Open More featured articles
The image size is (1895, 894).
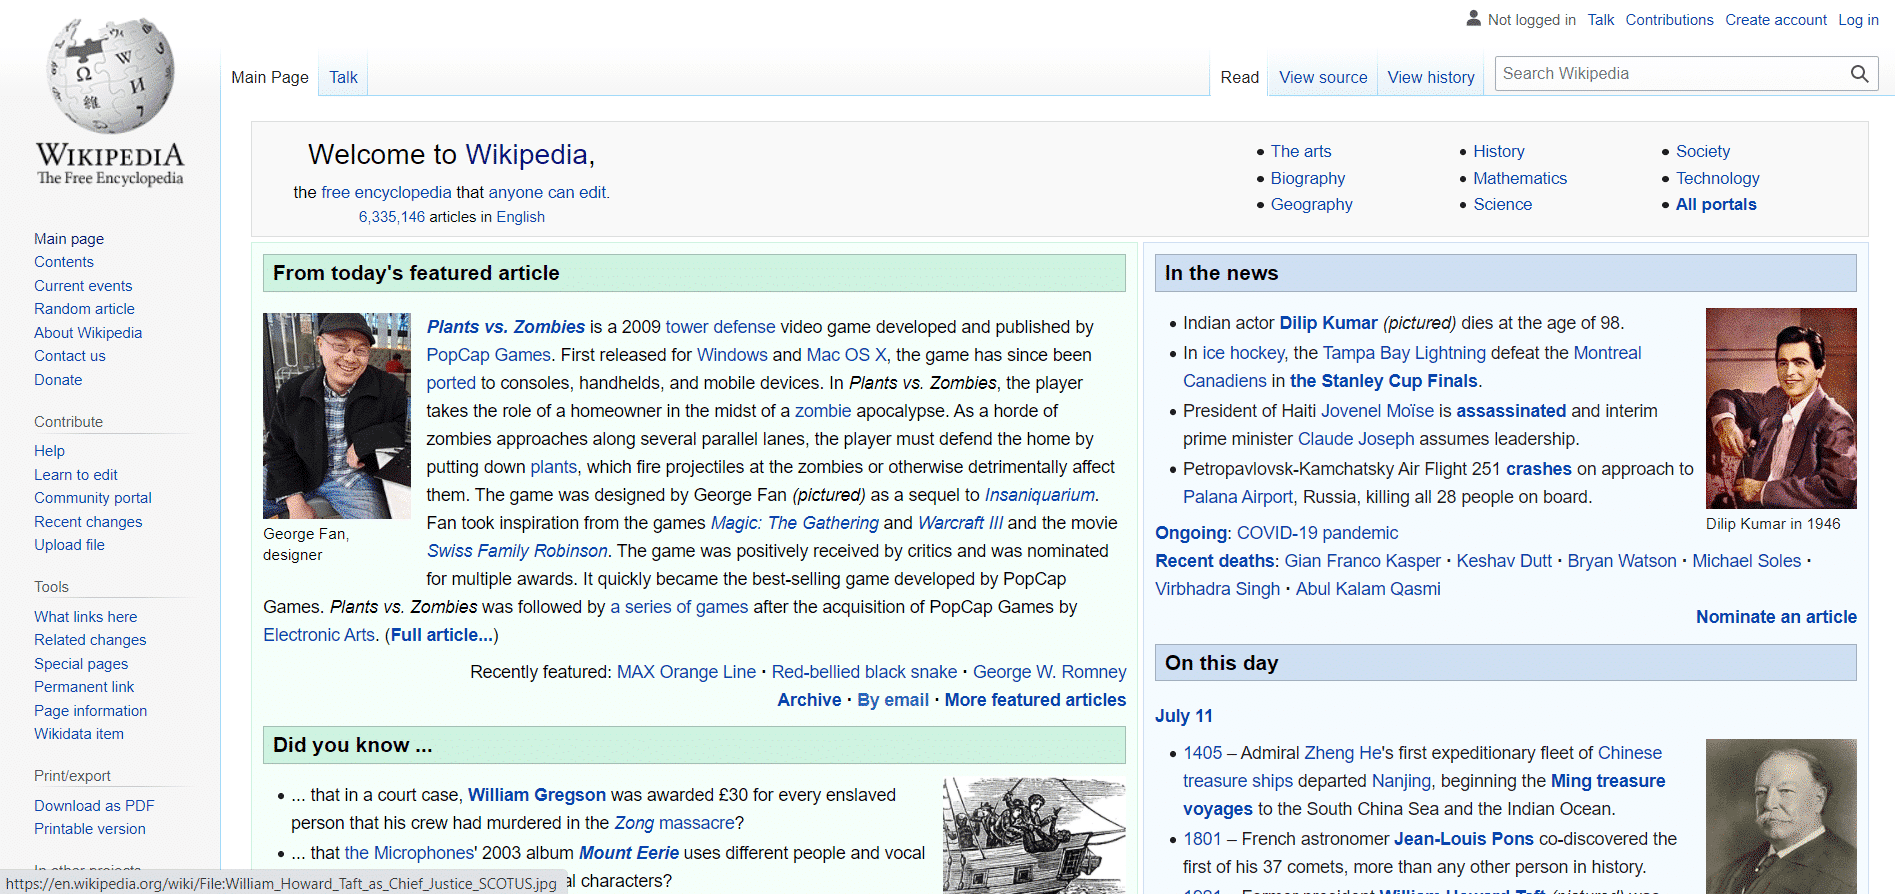click(1035, 700)
